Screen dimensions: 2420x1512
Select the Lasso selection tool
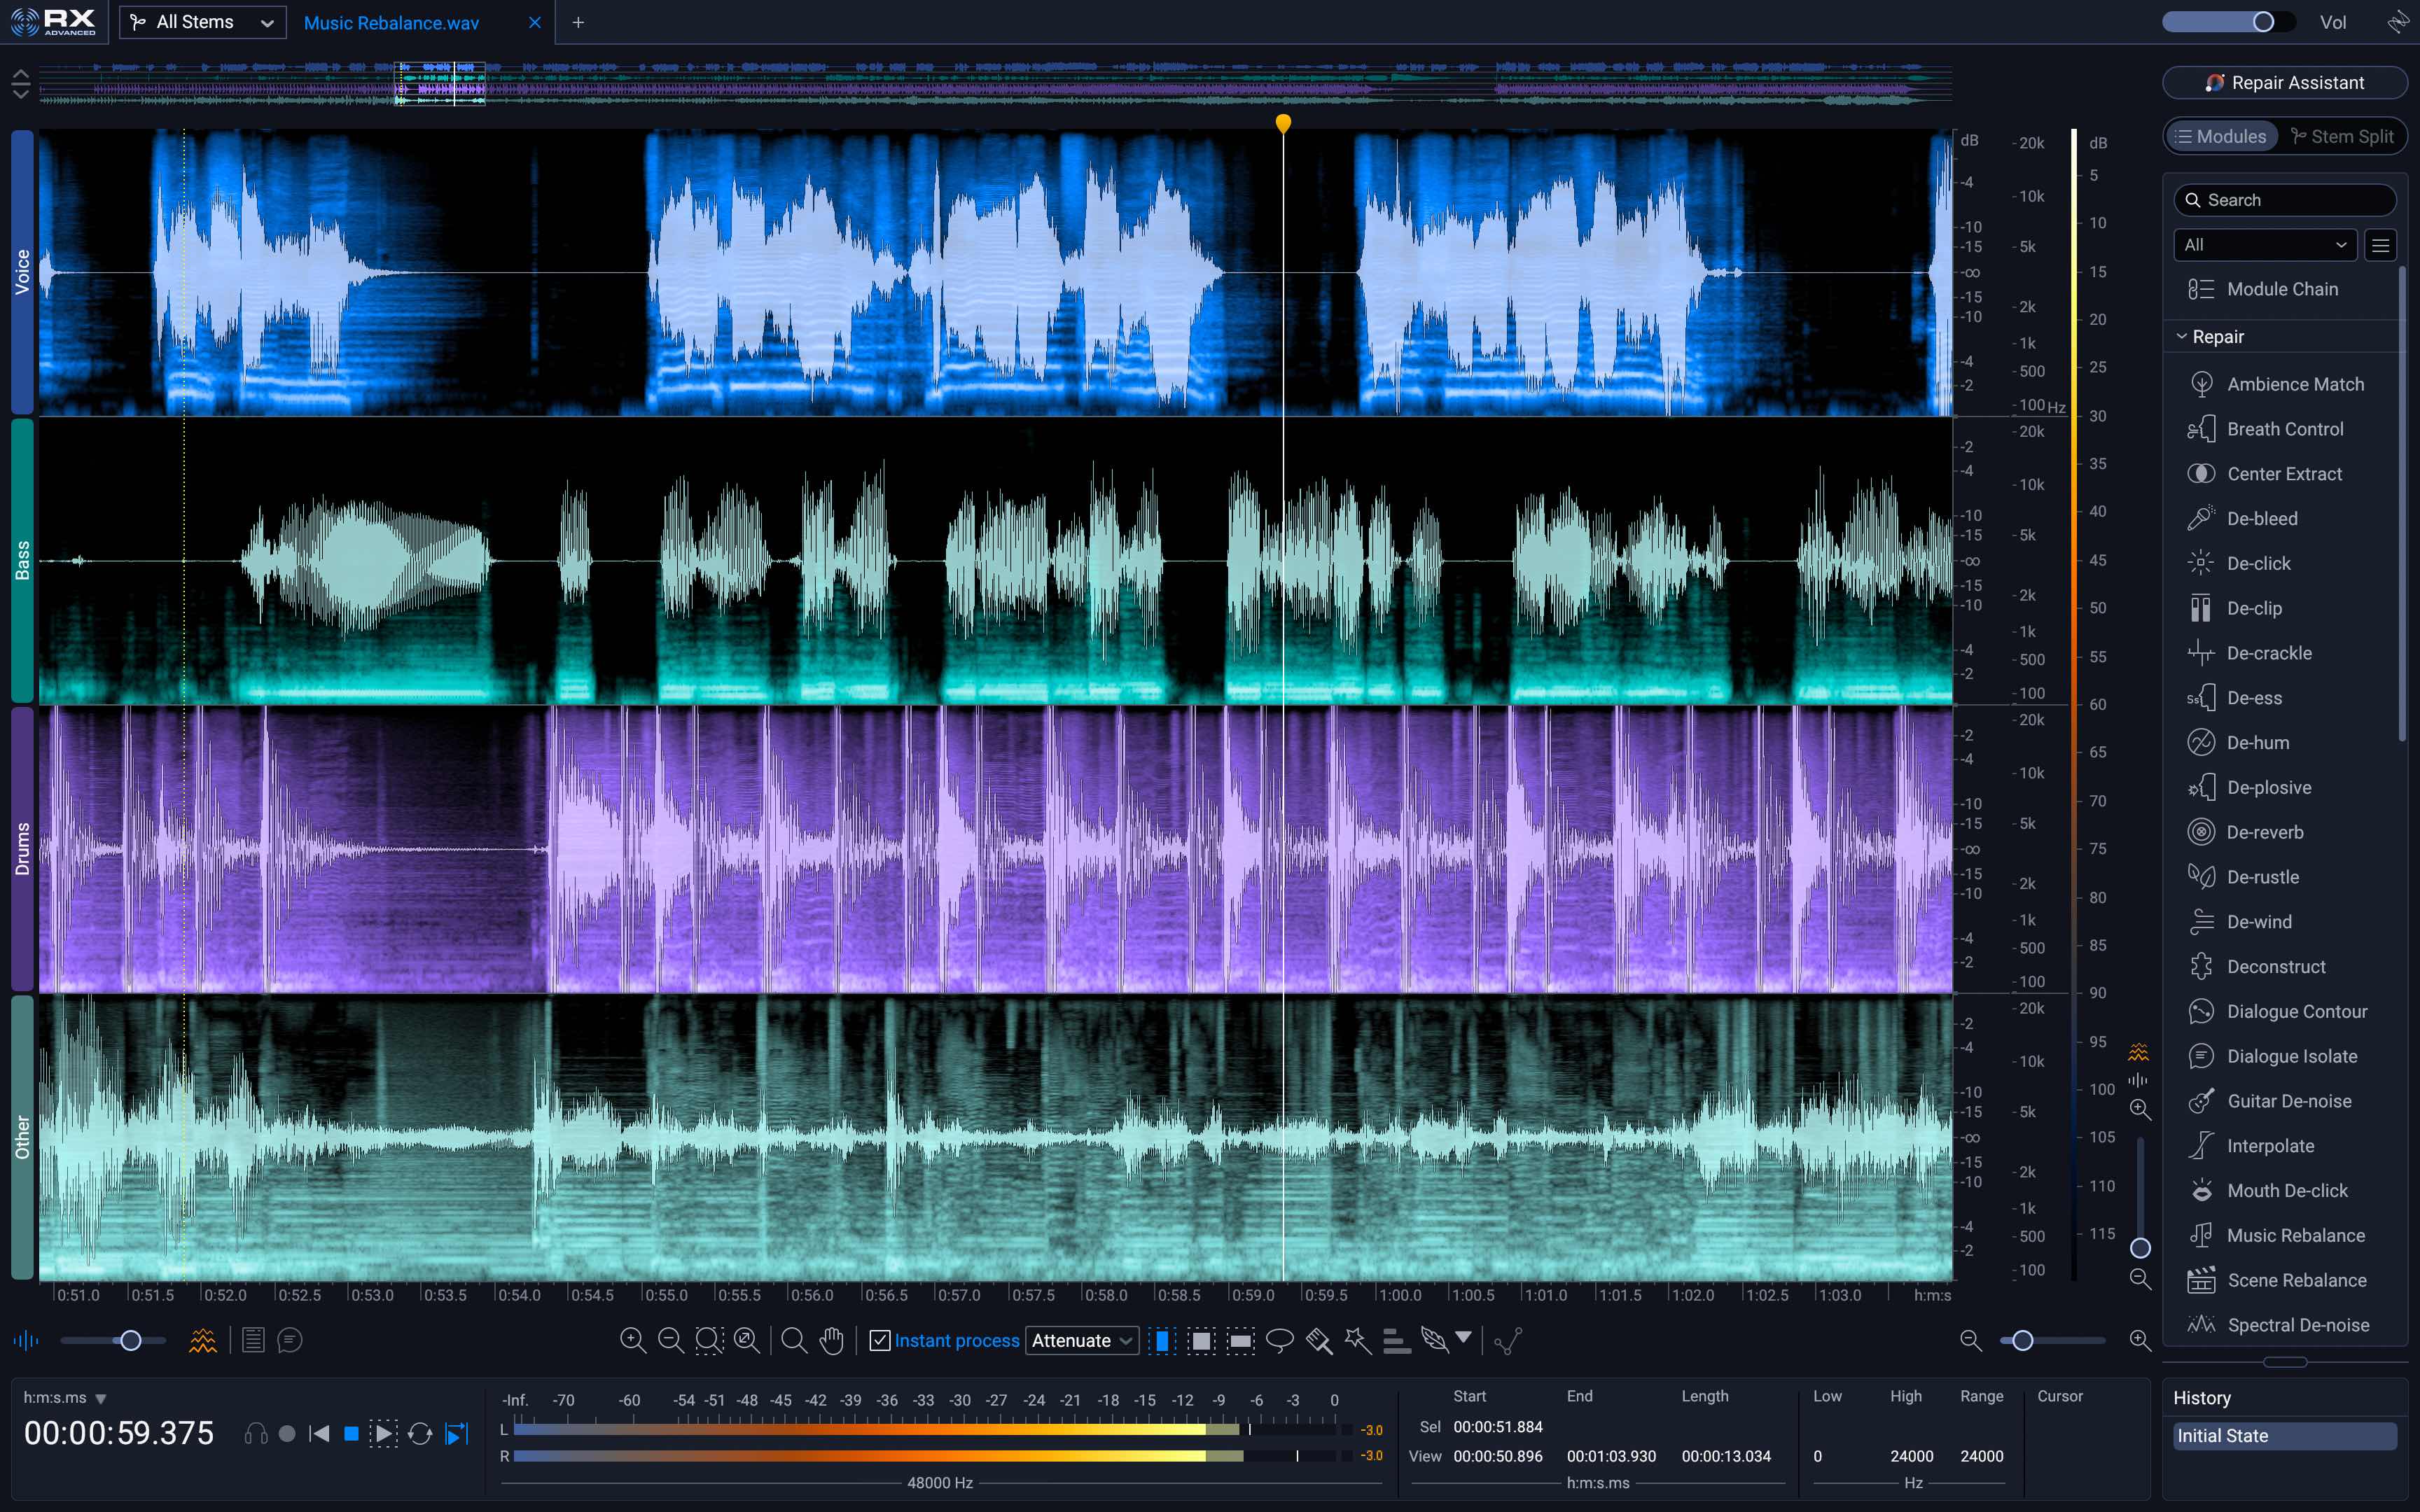pyautogui.click(x=1280, y=1340)
